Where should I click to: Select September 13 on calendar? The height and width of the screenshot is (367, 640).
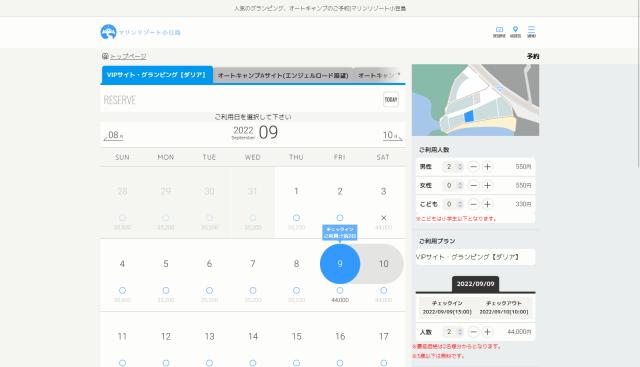[209, 340]
